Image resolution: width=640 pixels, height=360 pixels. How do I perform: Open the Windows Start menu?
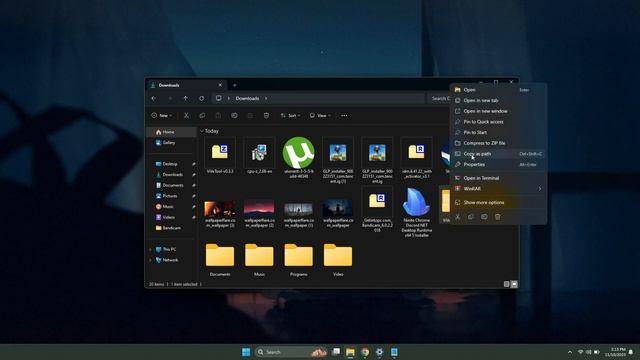click(x=246, y=352)
